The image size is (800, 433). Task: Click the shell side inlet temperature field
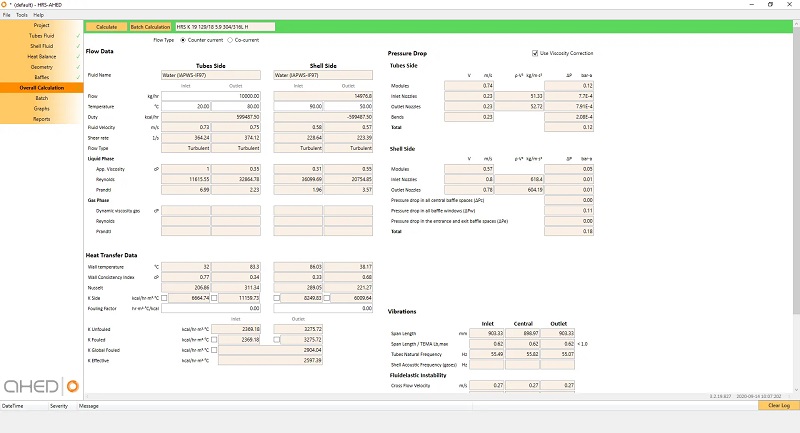(x=295, y=106)
